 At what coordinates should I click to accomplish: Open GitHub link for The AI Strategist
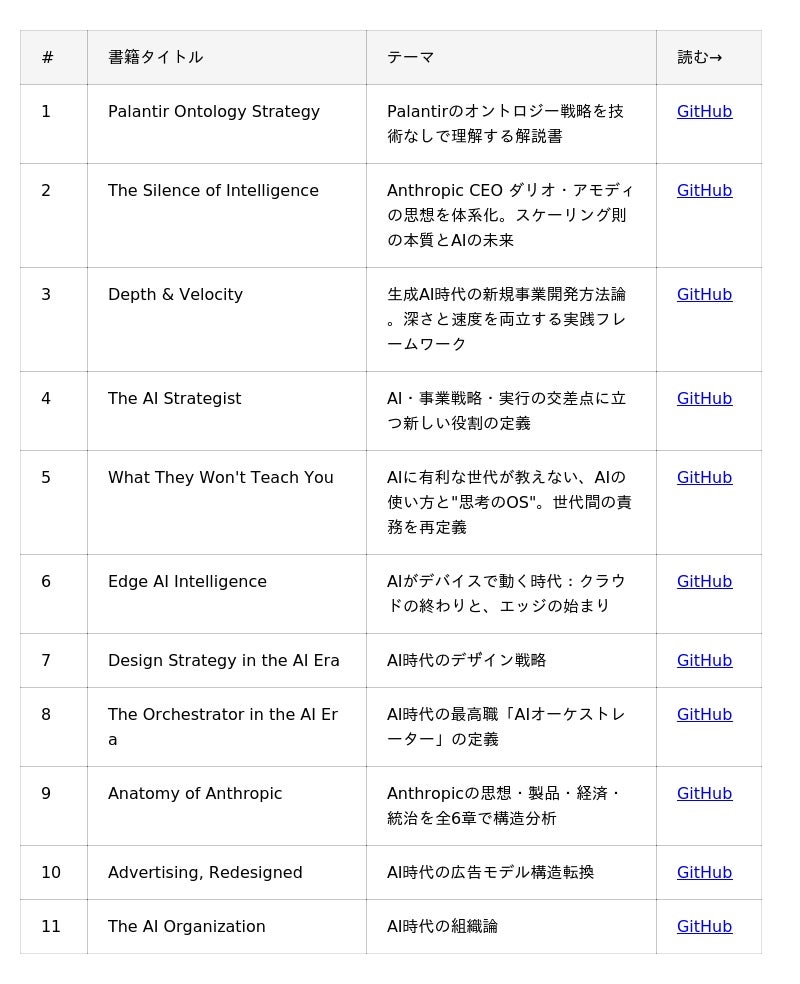(704, 399)
